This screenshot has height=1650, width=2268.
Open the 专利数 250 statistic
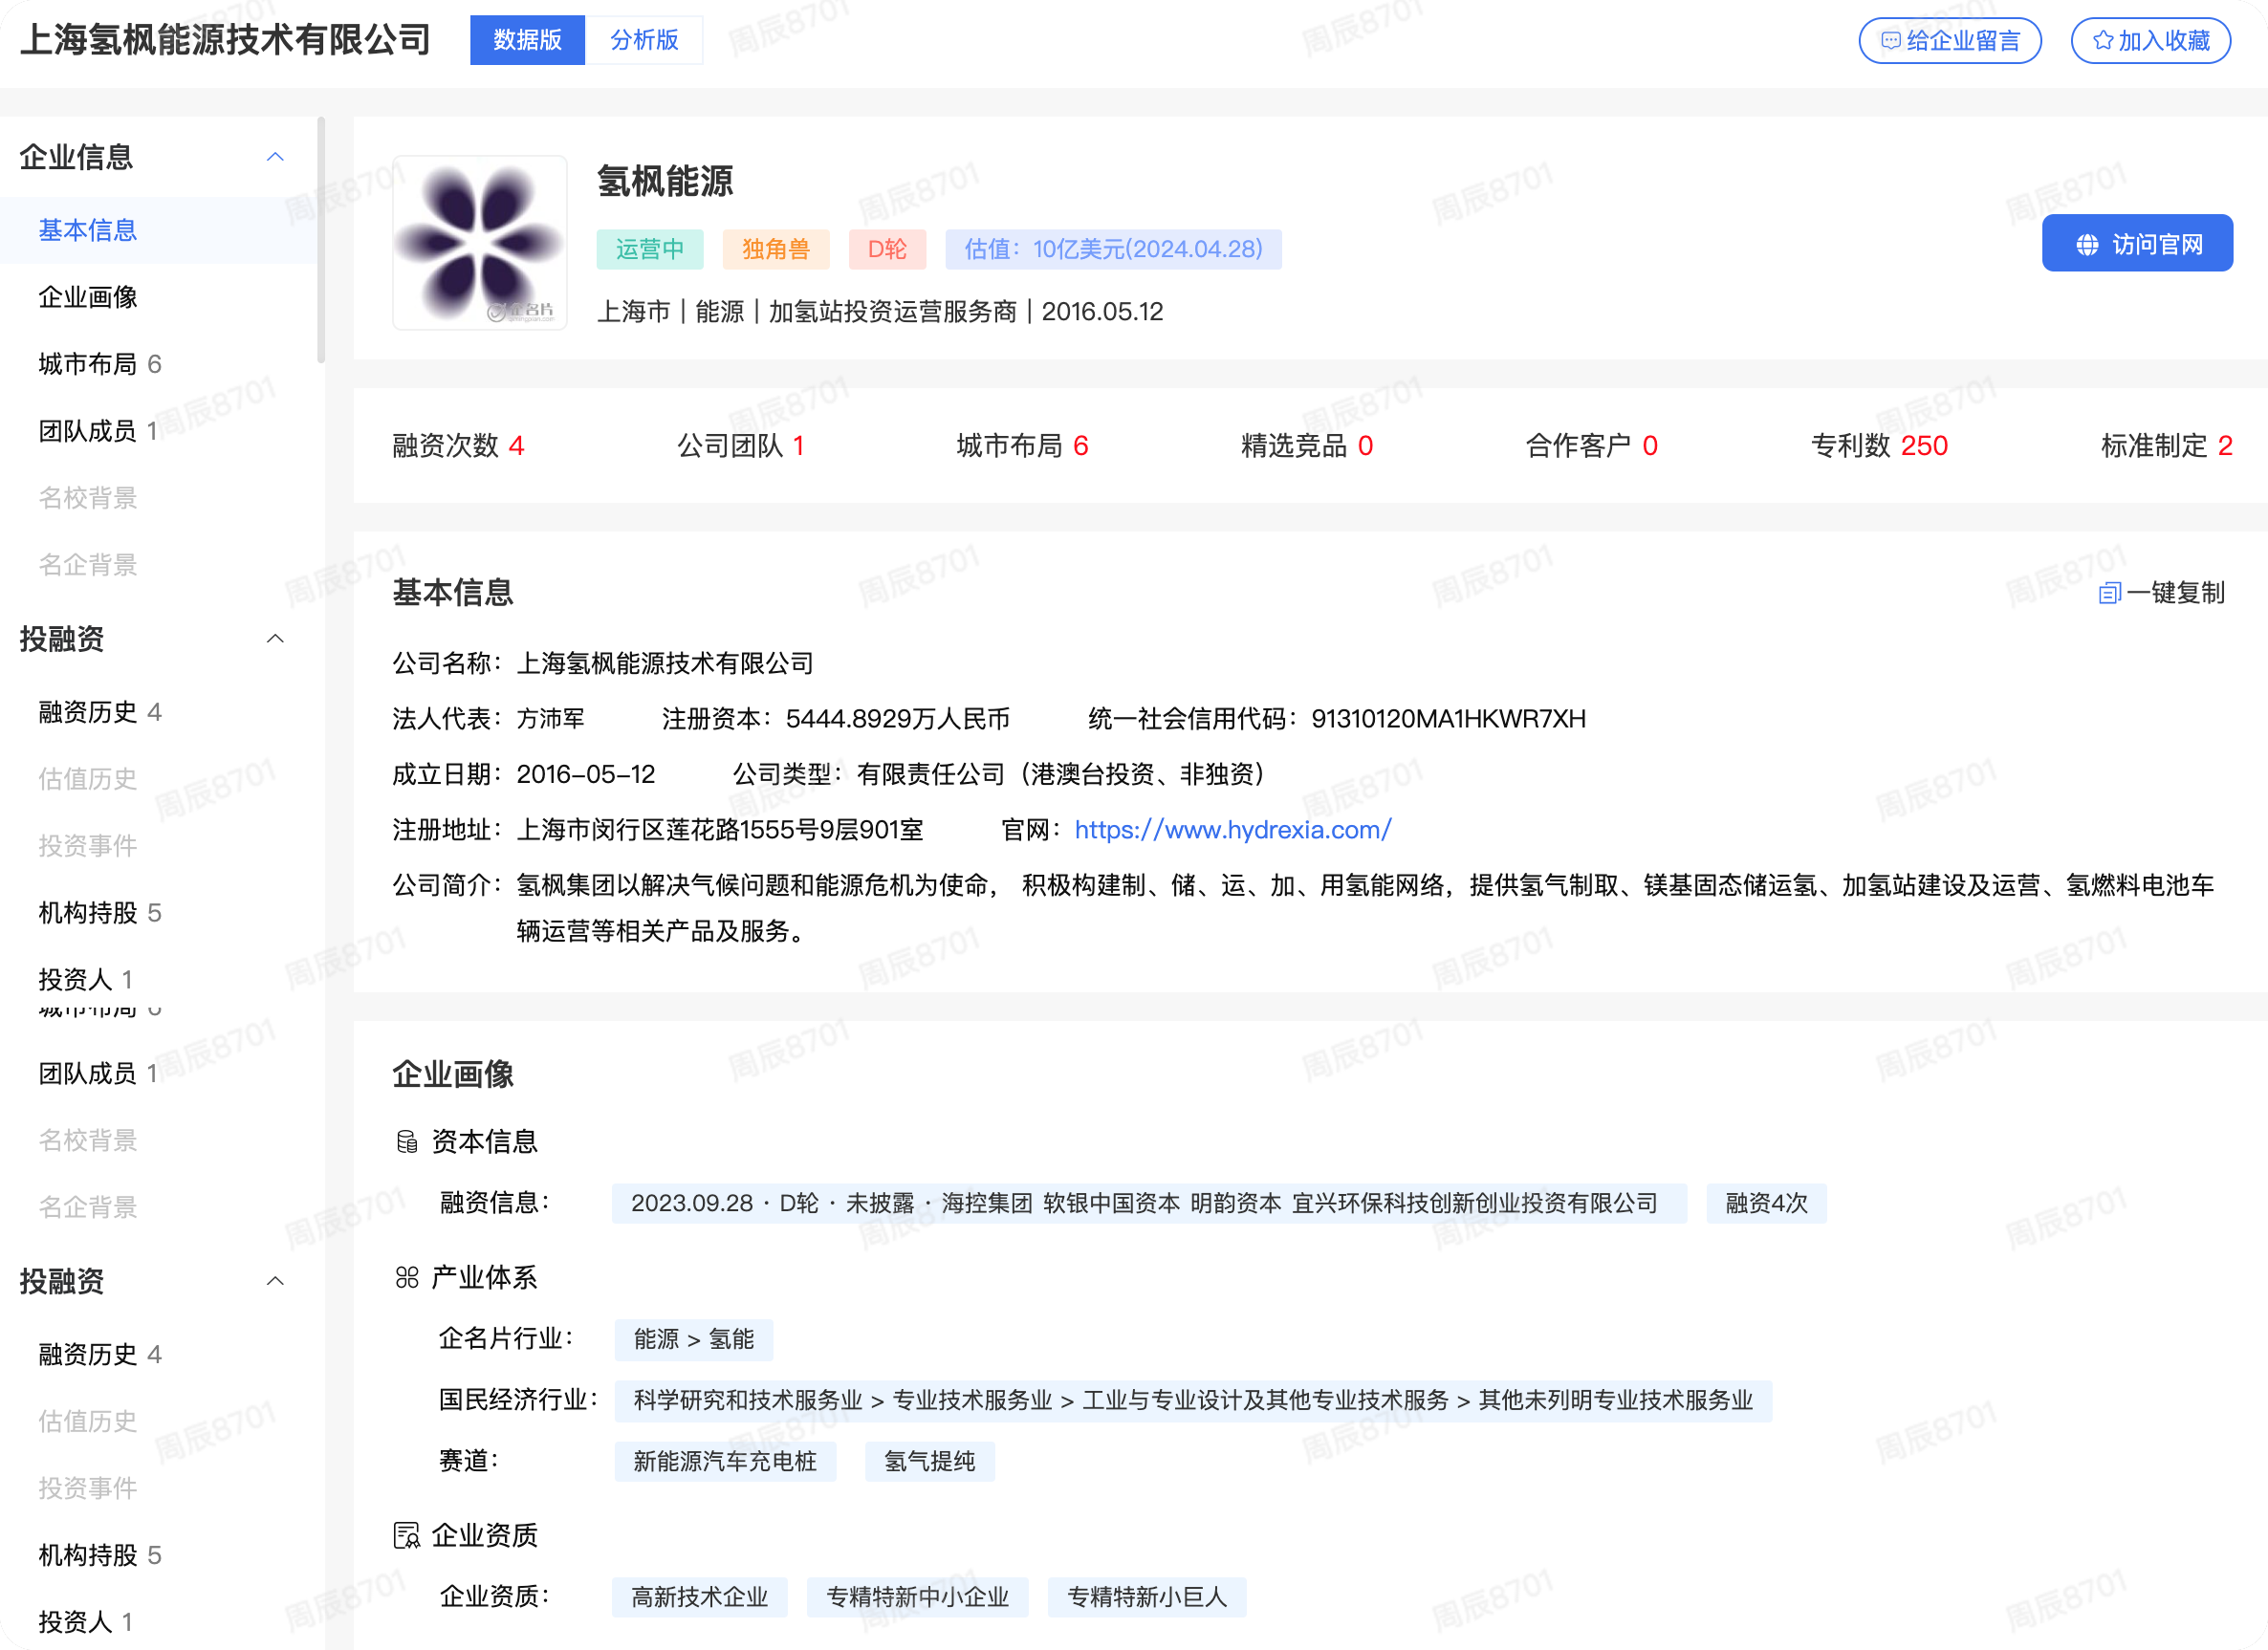point(1880,446)
